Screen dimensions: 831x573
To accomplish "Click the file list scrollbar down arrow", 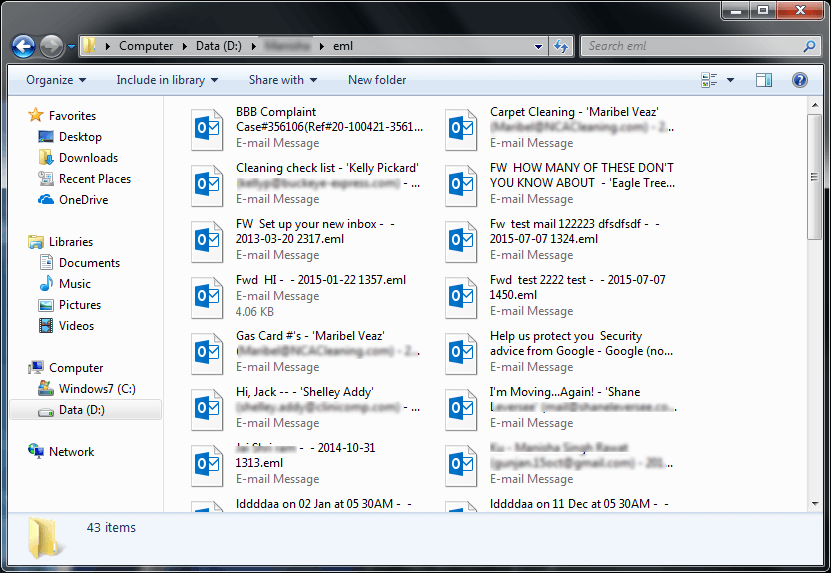I will coord(815,504).
